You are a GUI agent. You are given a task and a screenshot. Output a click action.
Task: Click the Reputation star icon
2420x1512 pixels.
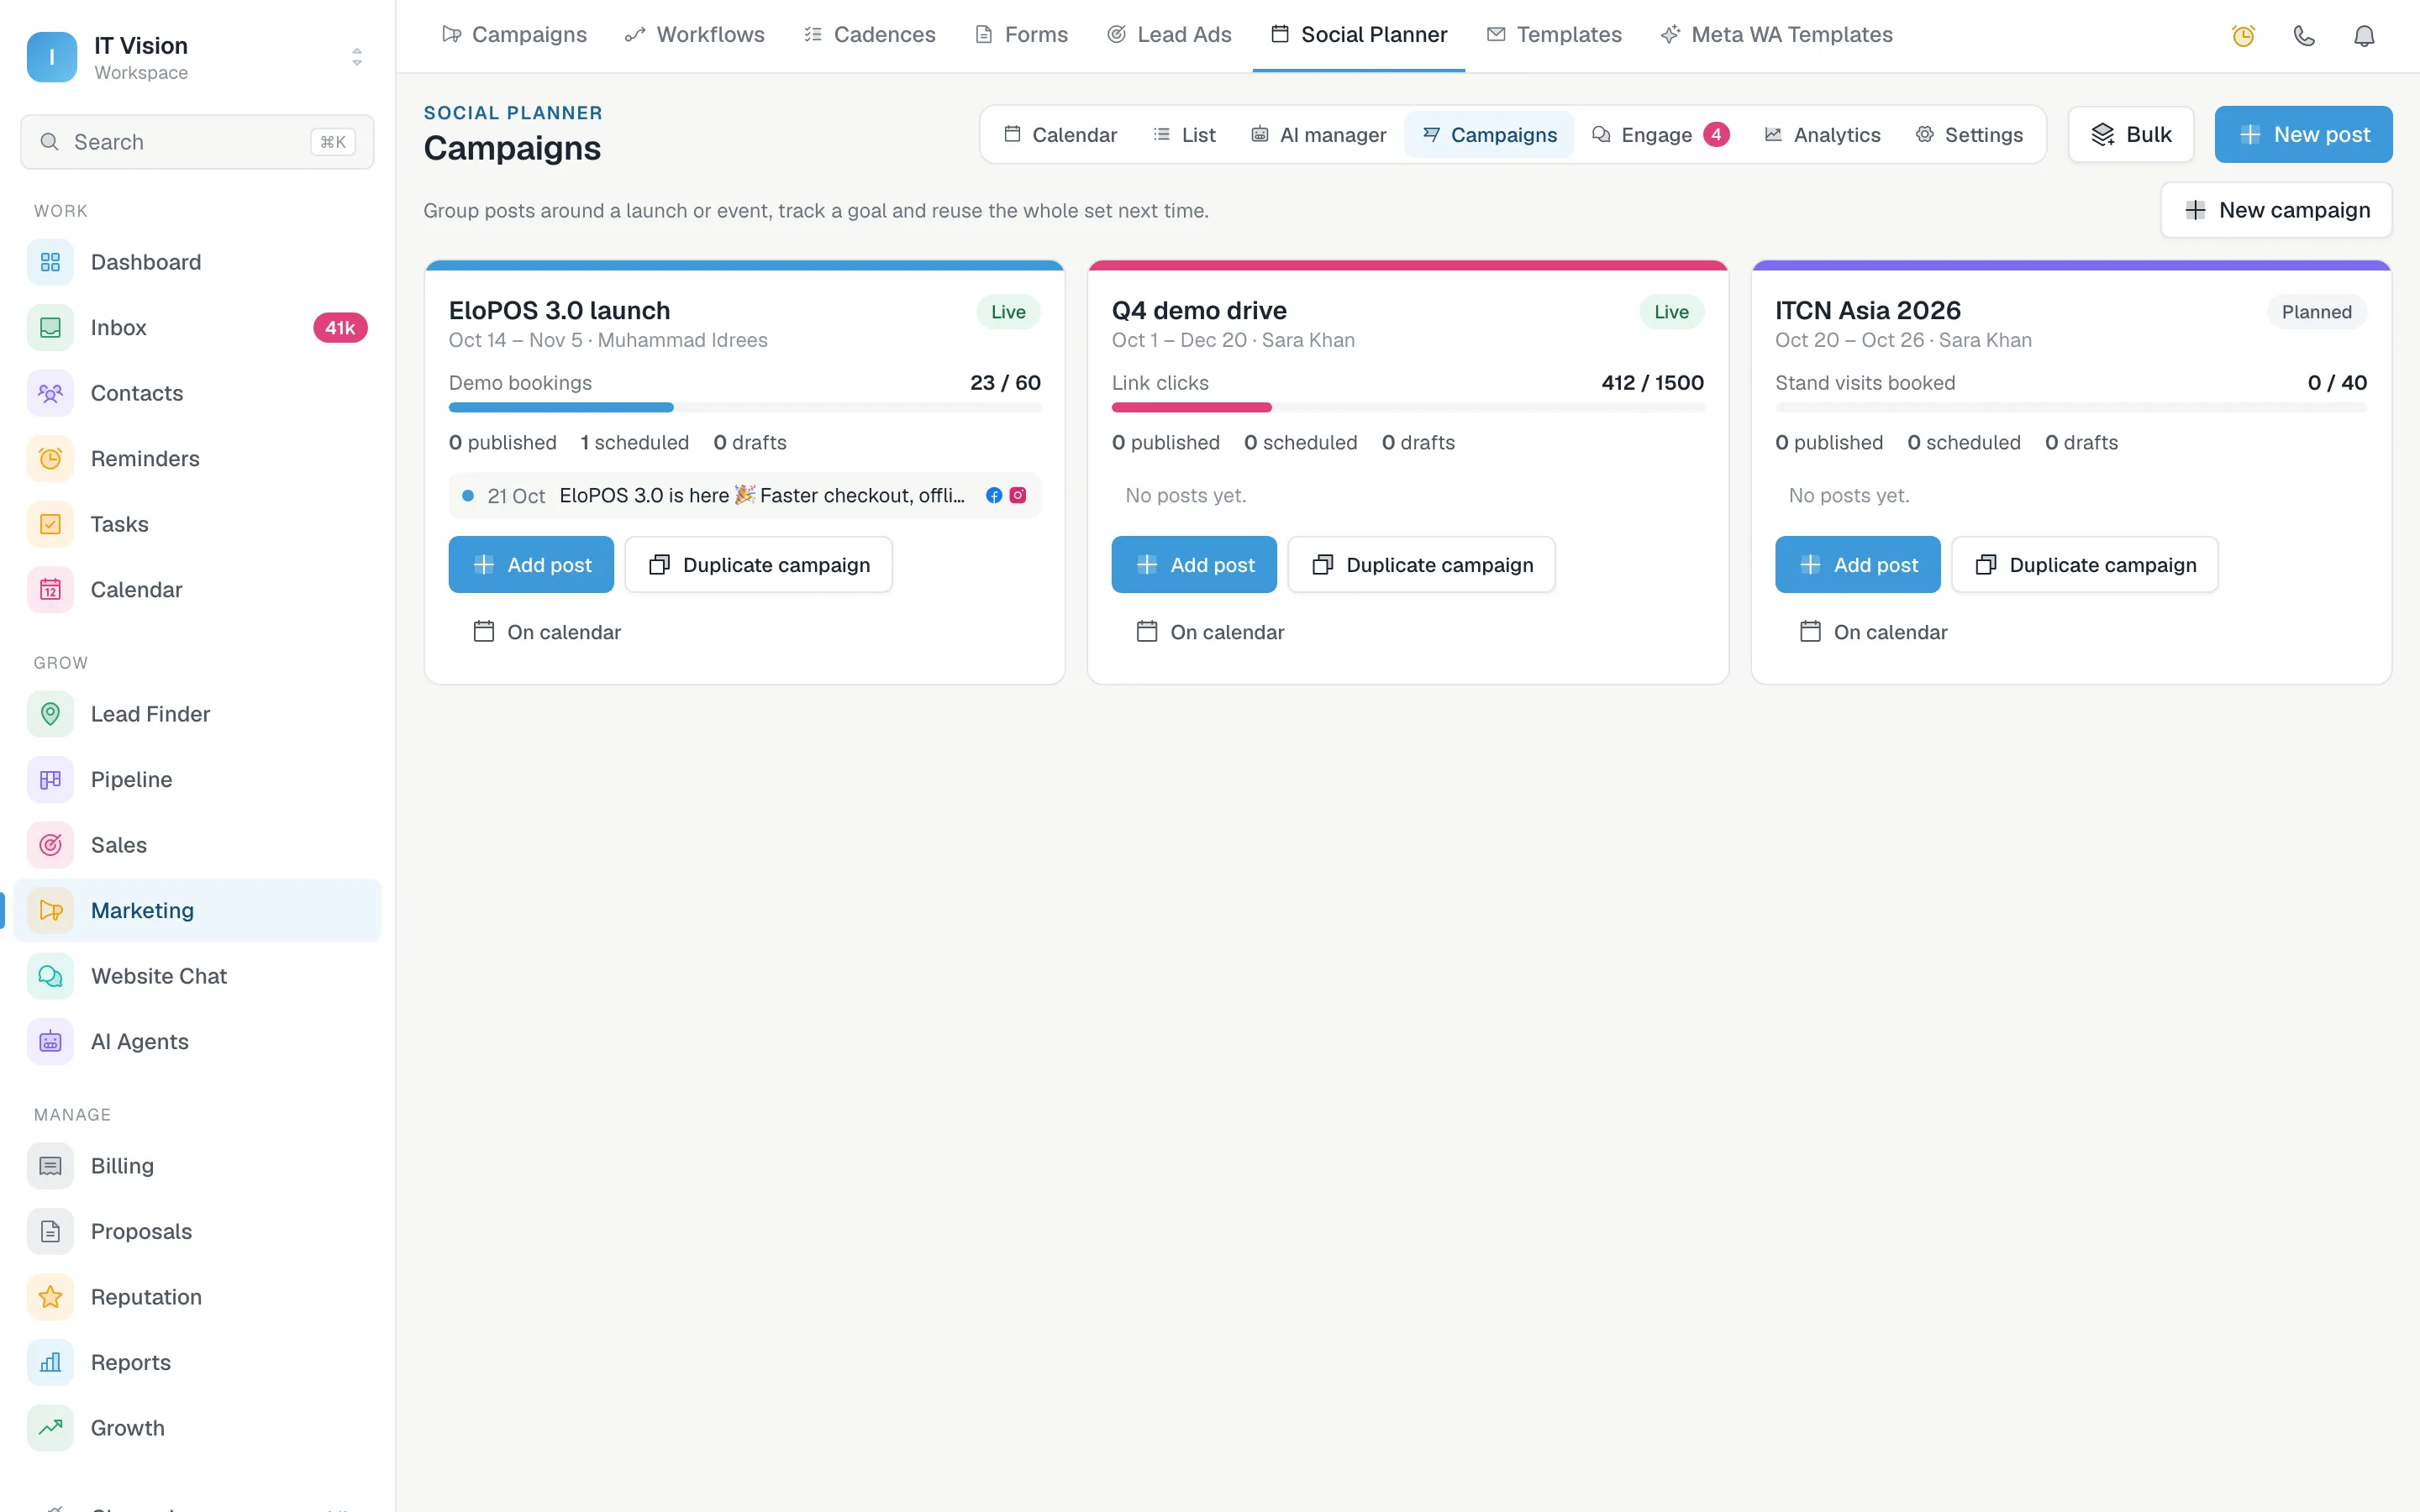tap(50, 1297)
